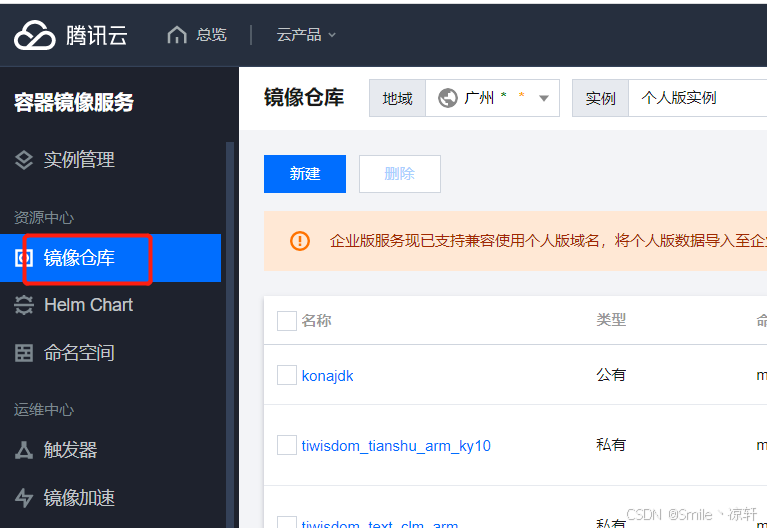Image resolution: width=767 pixels, height=528 pixels.
Task: Click the 公有 type cell for konajdk
Action: click(x=611, y=375)
